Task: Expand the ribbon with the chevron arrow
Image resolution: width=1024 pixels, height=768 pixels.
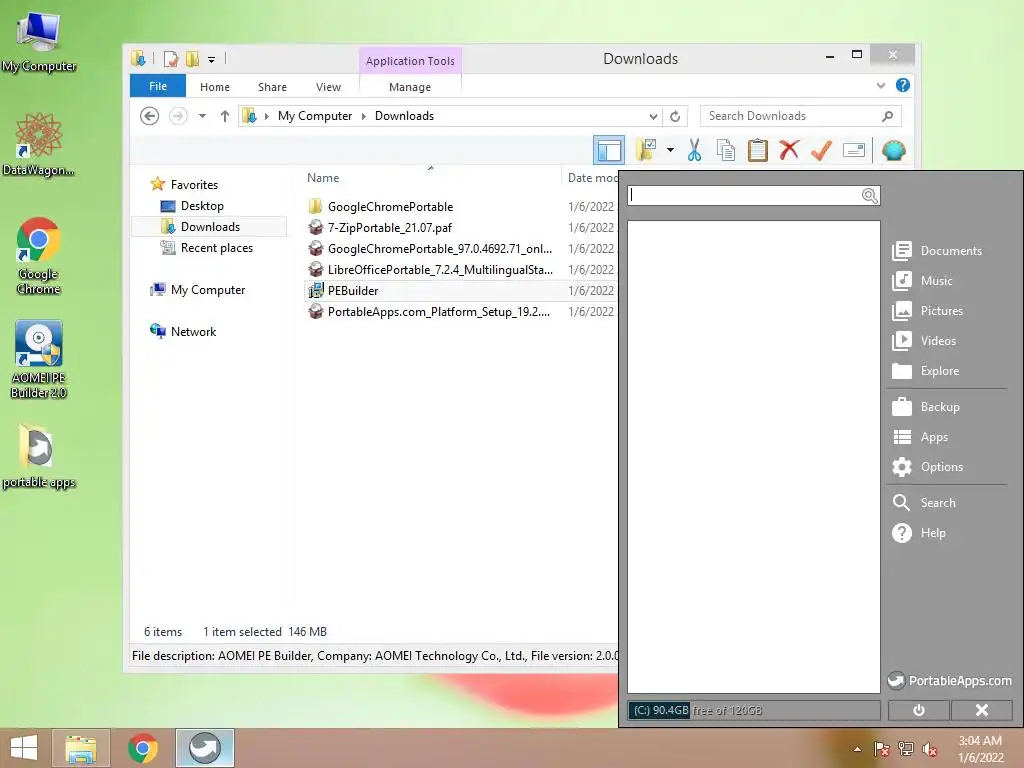Action: (x=881, y=86)
